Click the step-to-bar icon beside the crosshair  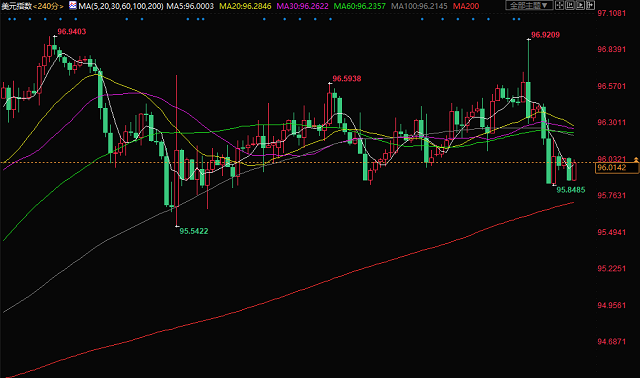click(x=570, y=5)
